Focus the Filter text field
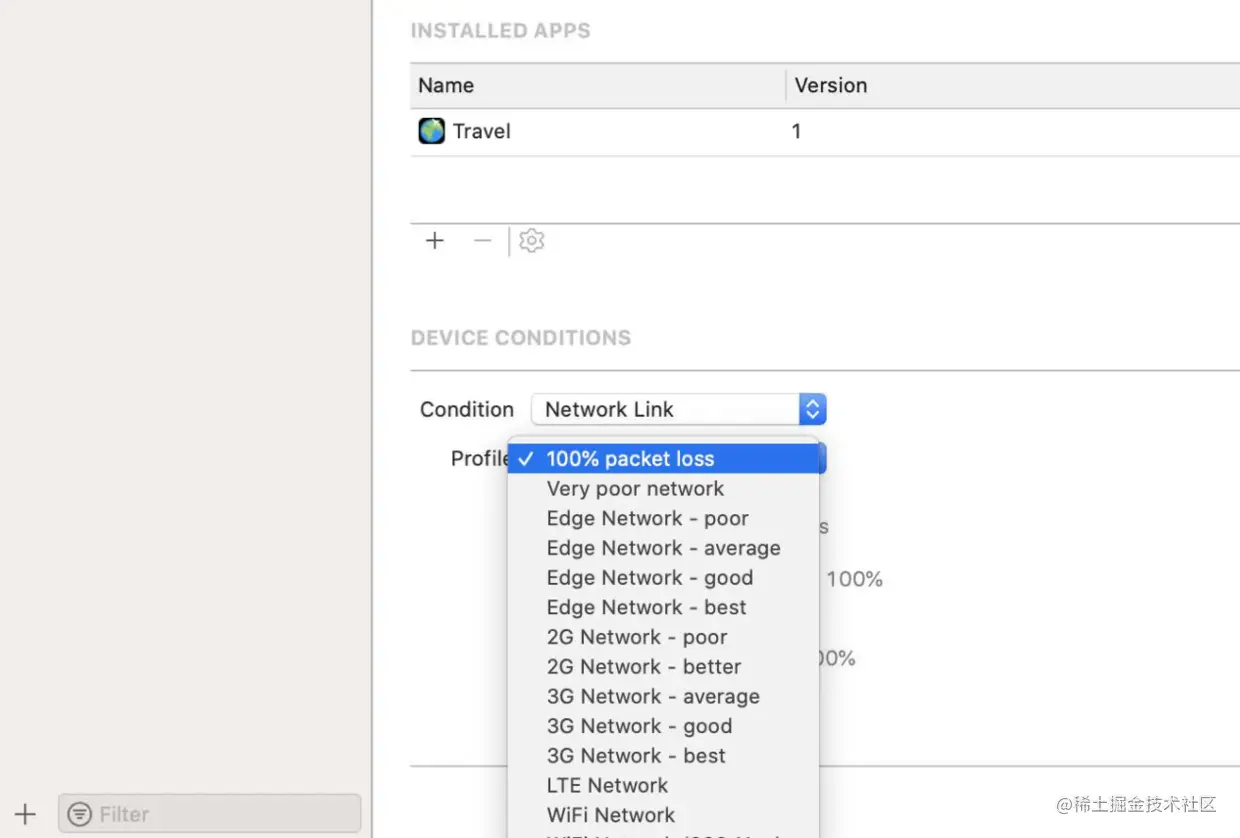Screen dimensions: 1240x838 tap(210, 814)
